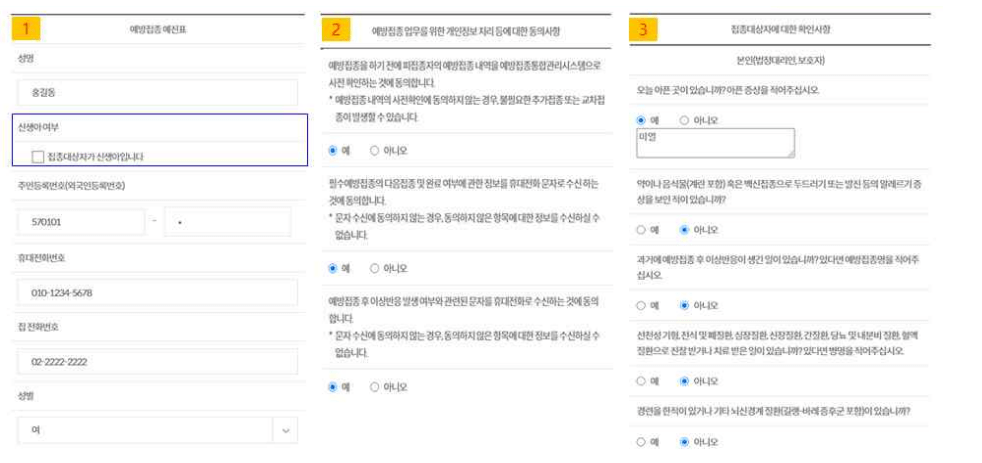Click the 집 전화번호 field with 02-2222-2222
The width and height of the screenshot is (982, 463).
pos(157,362)
